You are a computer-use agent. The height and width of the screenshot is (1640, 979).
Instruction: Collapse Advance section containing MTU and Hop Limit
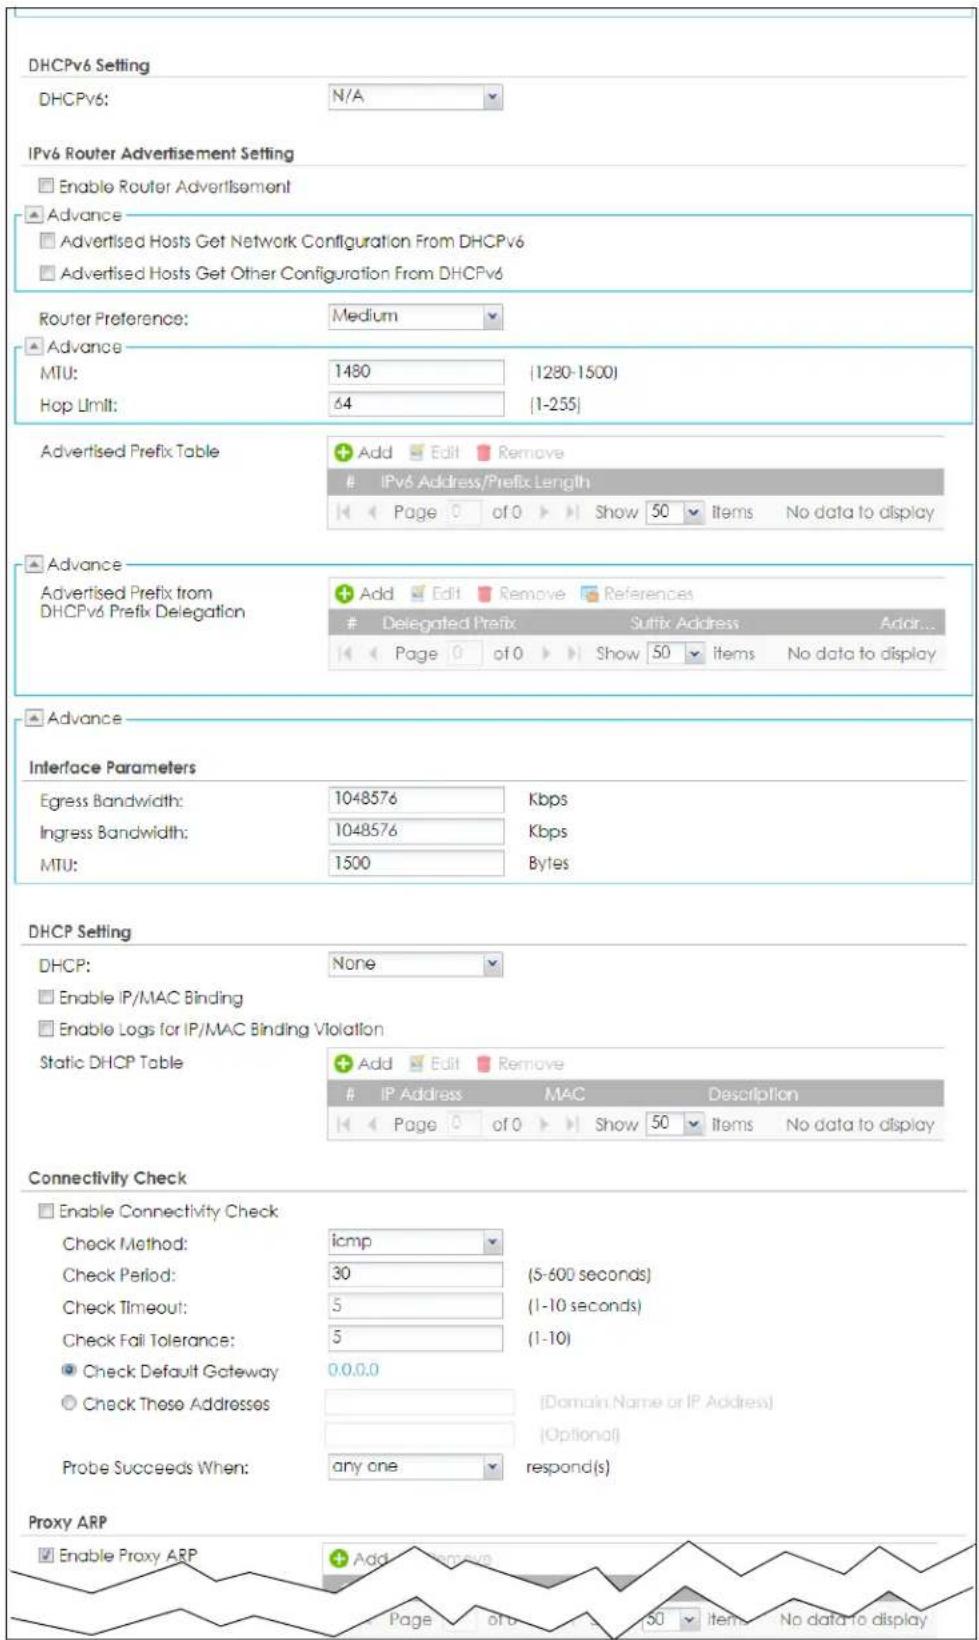tap(34, 347)
